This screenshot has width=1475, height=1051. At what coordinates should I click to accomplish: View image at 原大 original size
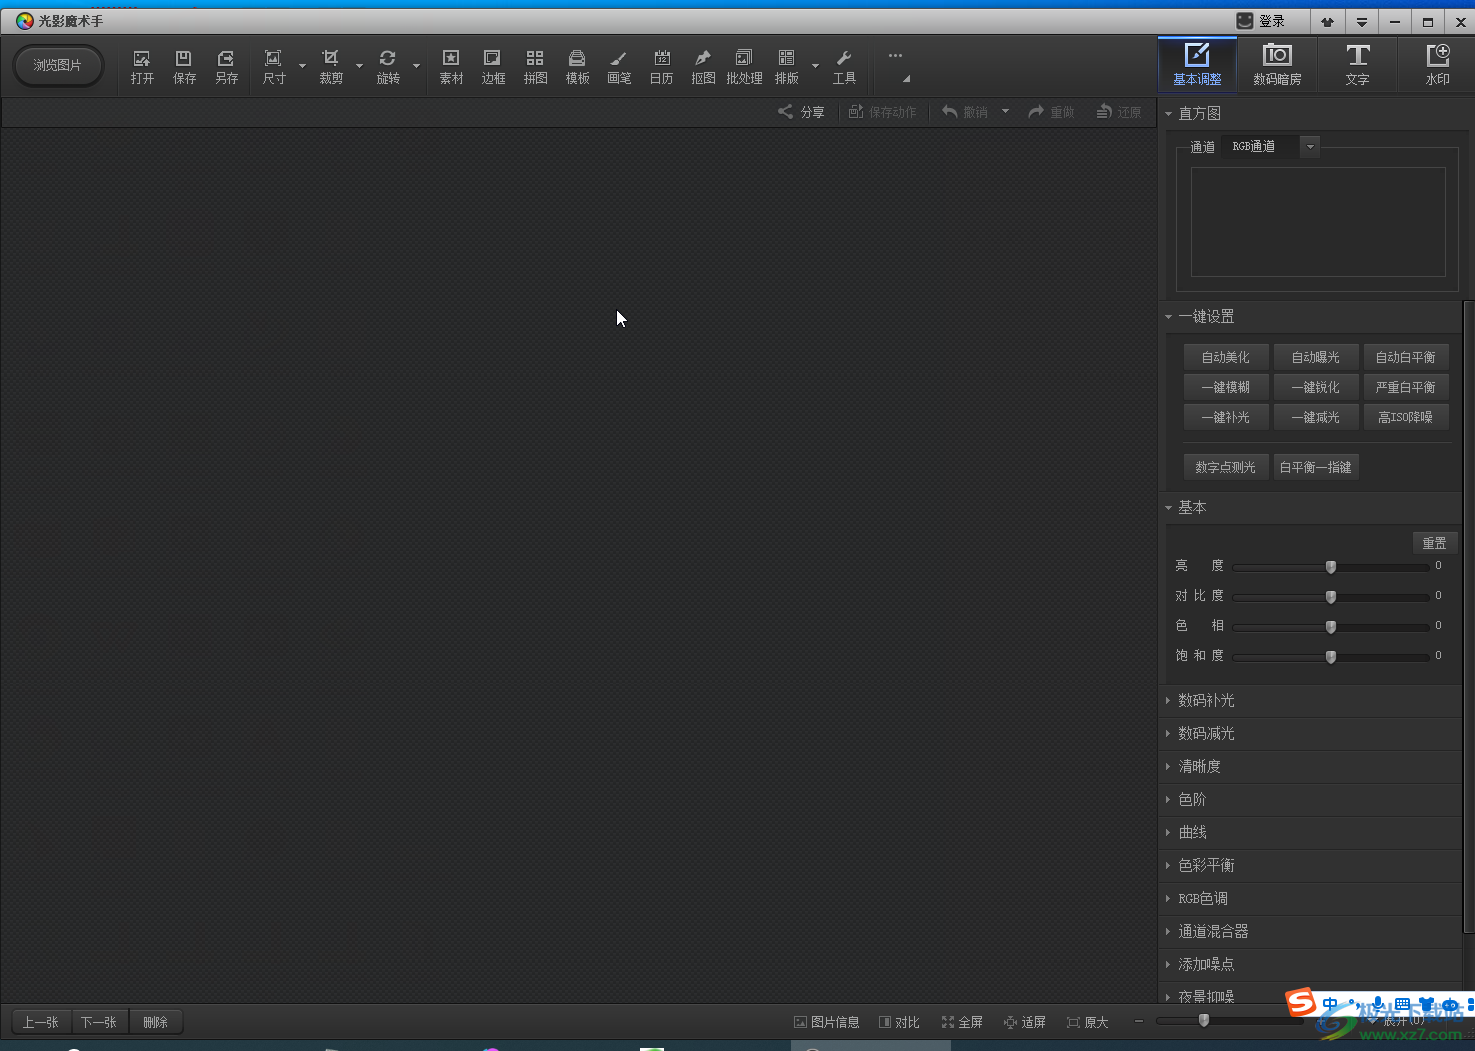point(1088,1022)
